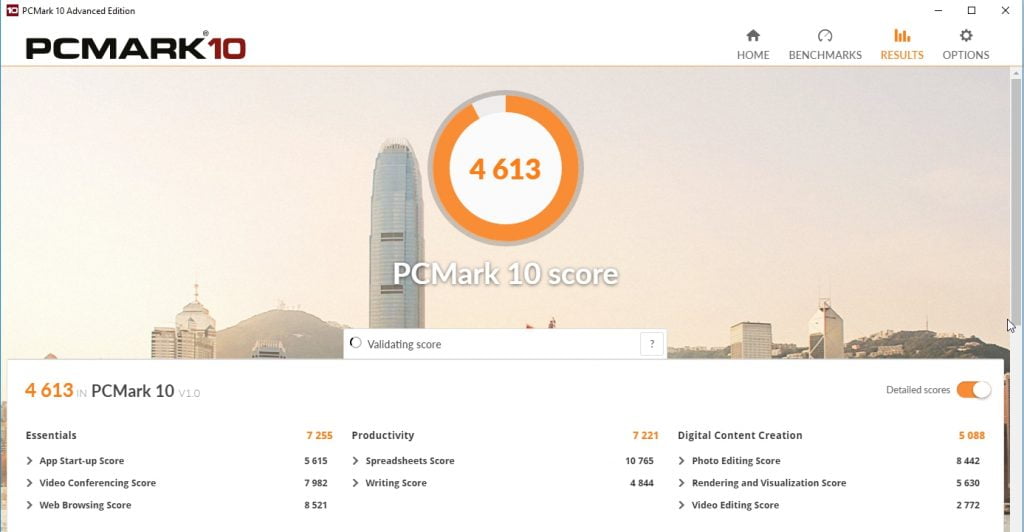Image resolution: width=1024 pixels, height=532 pixels.
Task: Open the Benchmarks gauge icon
Action: [825, 35]
